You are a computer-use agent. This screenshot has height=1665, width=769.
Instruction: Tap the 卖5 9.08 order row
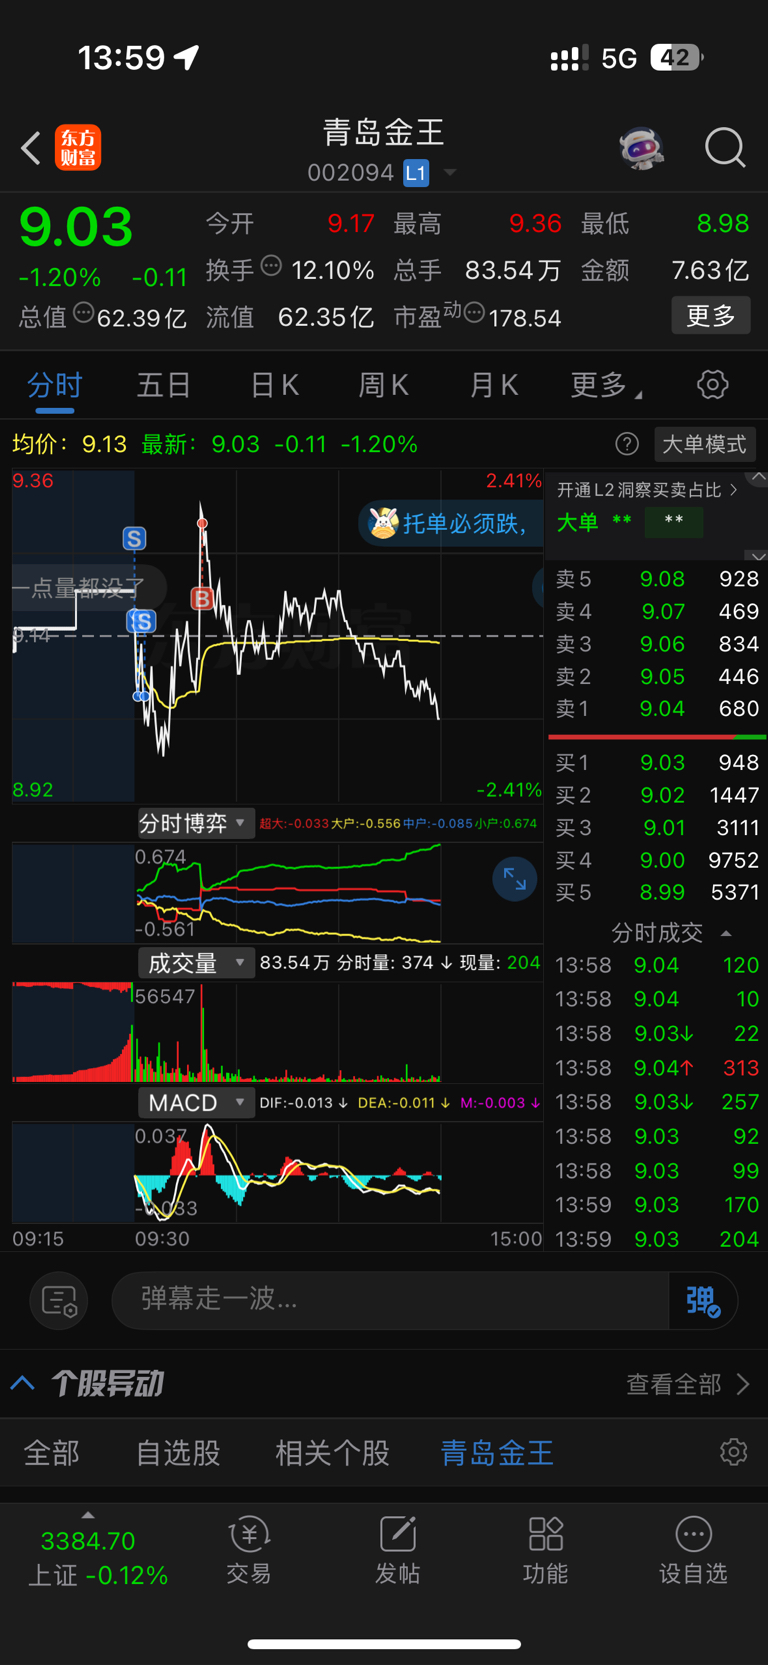coord(657,579)
